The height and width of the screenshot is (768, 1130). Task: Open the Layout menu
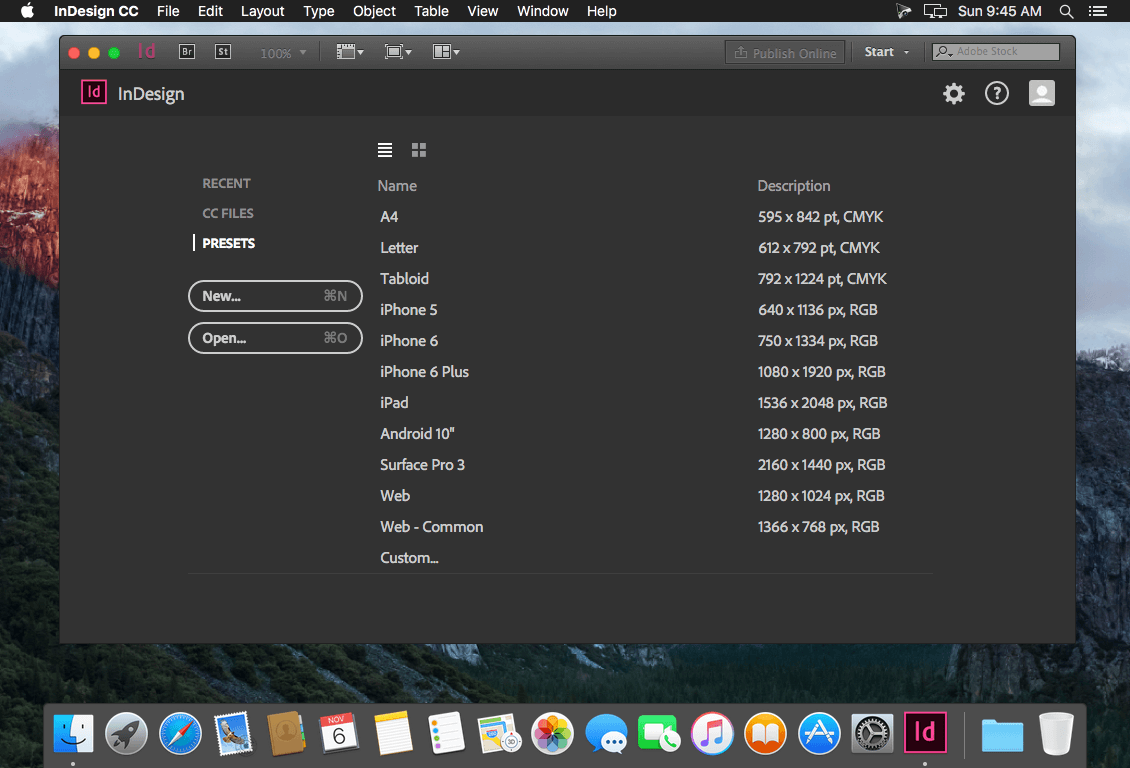click(x=262, y=11)
